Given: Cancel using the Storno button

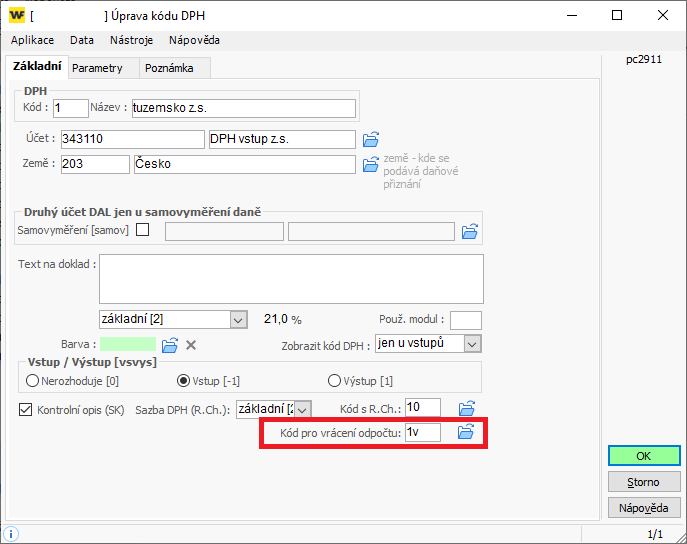Looking at the screenshot, I should point(643,482).
